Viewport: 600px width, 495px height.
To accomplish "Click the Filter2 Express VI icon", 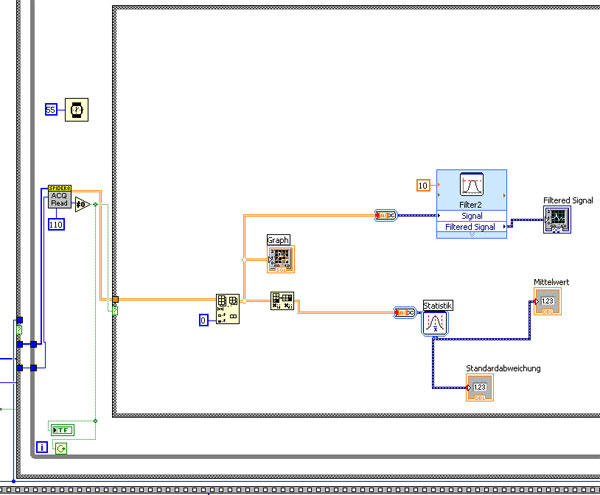I will [x=471, y=184].
